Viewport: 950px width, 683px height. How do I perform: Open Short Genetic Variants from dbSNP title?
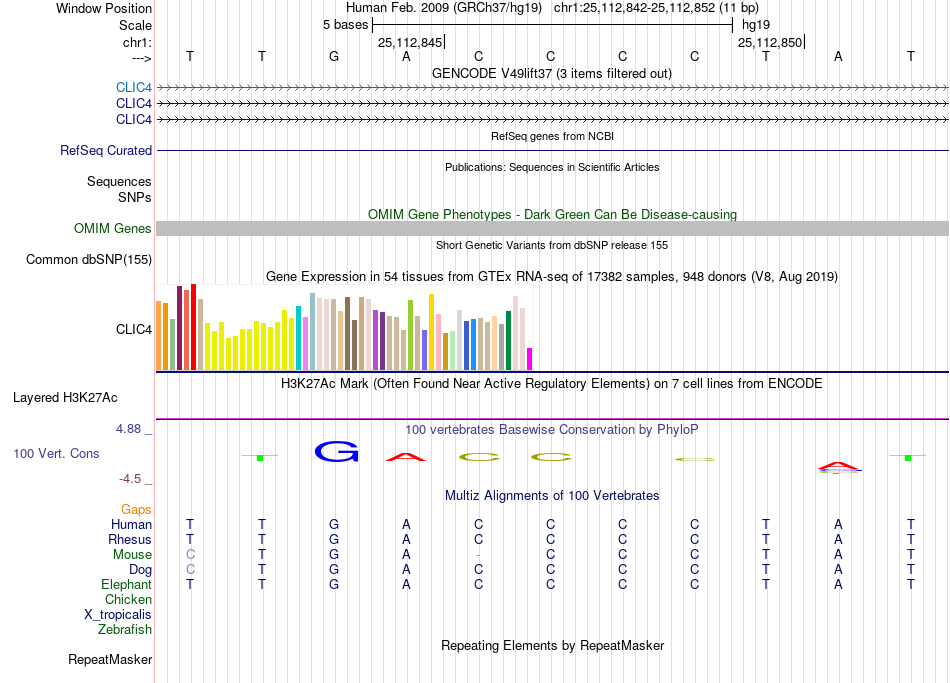[x=552, y=245]
